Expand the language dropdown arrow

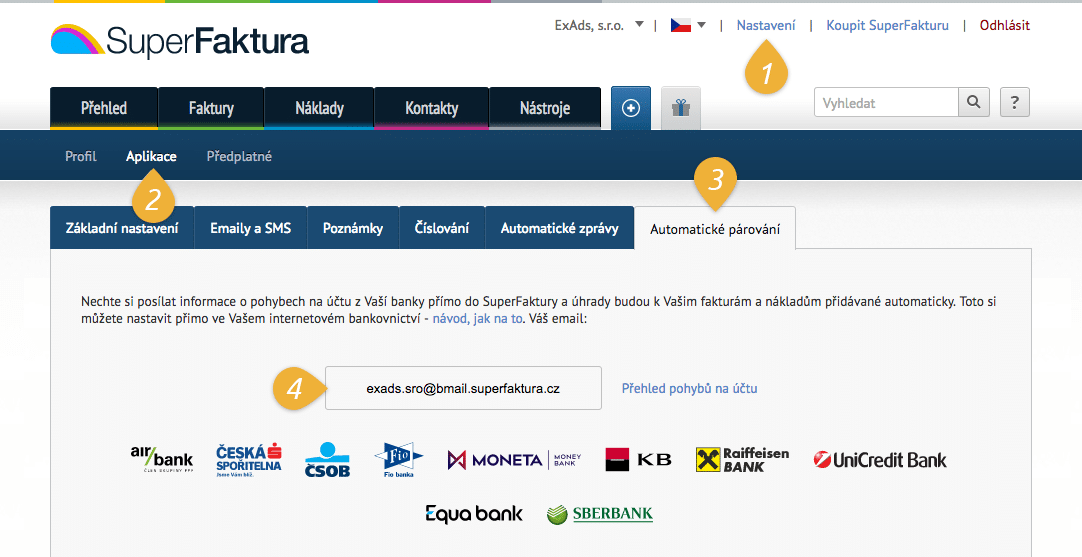coord(702,26)
